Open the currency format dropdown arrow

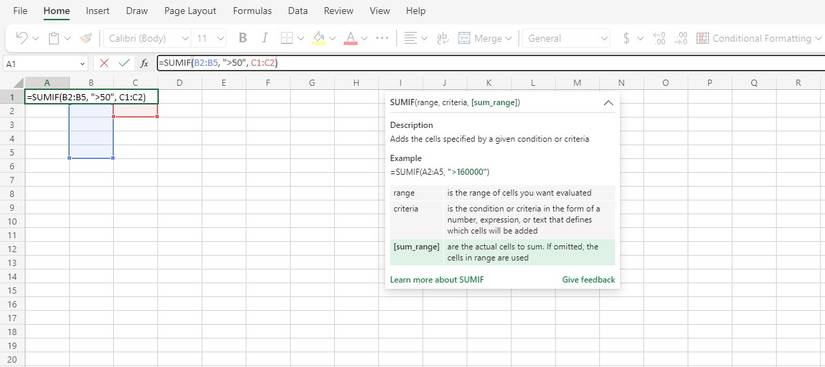pos(640,38)
